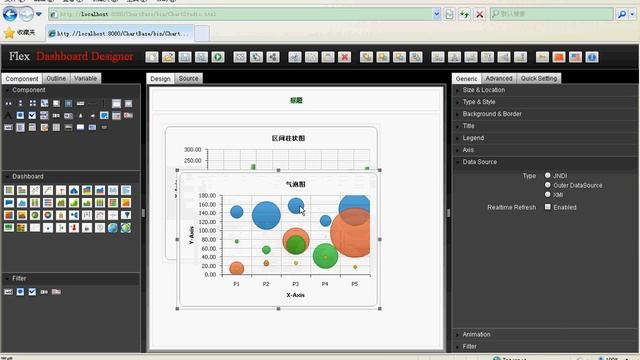Select the letter A label component
Screen dimensions: 640x360
[8, 116]
